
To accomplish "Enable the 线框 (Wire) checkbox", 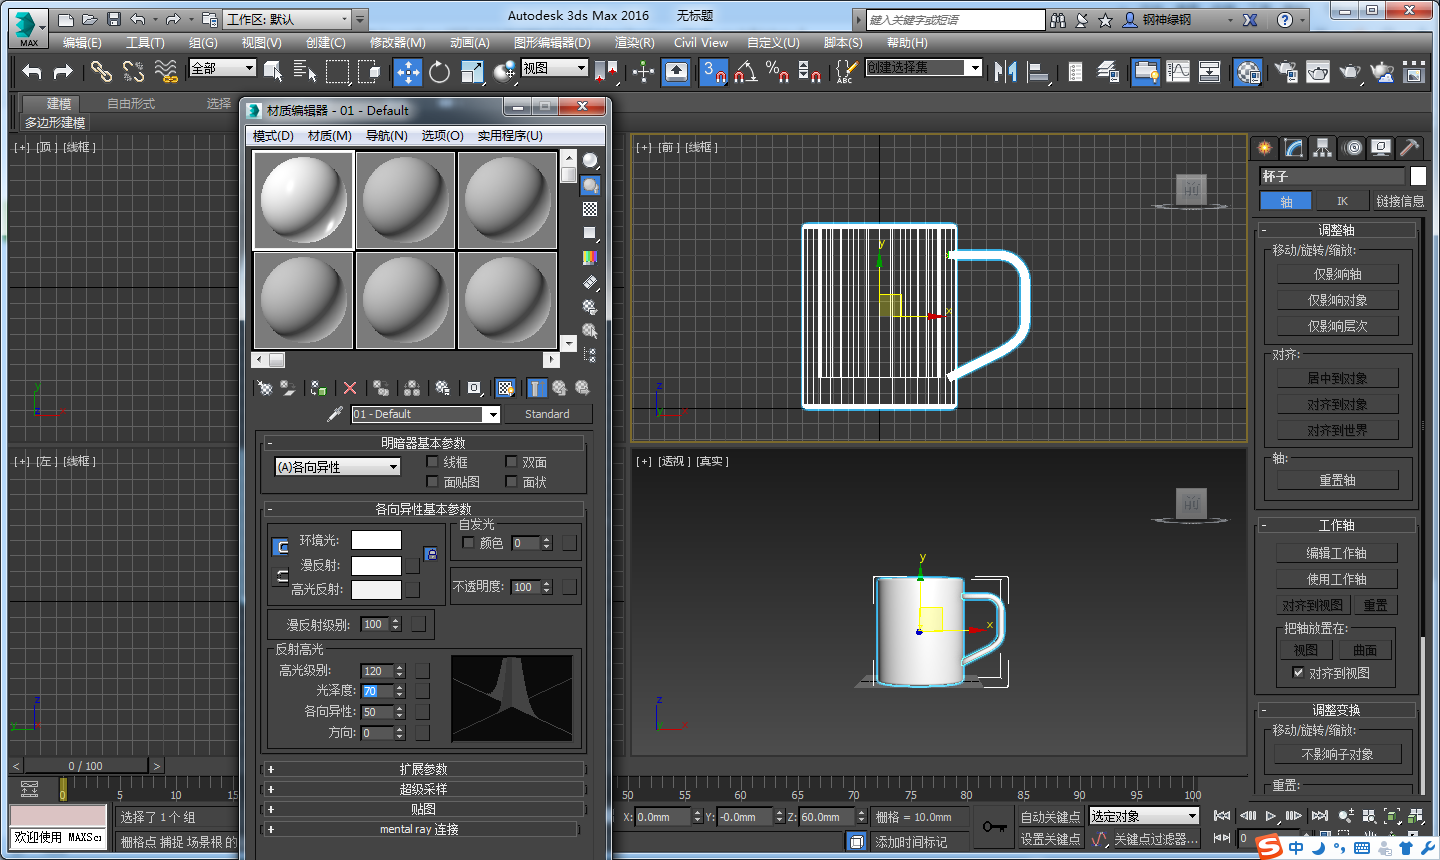I will click(432, 462).
